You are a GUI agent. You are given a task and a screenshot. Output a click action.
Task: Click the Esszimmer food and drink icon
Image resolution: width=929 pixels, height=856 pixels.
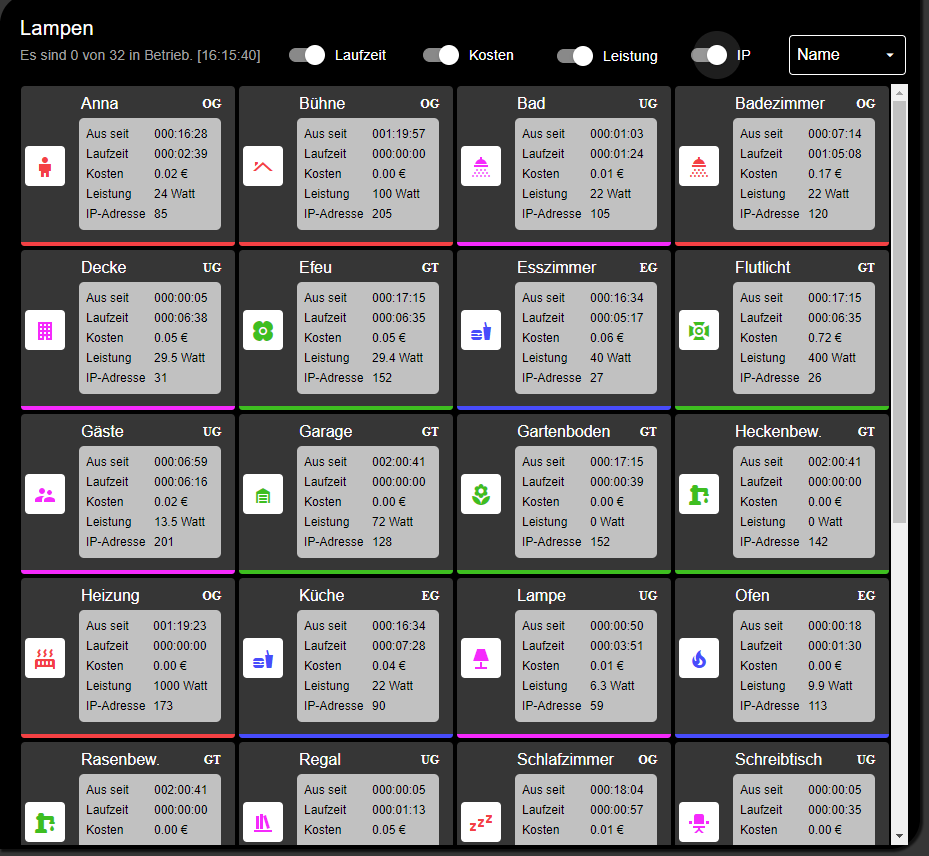pyautogui.click(x=481, y=330)
